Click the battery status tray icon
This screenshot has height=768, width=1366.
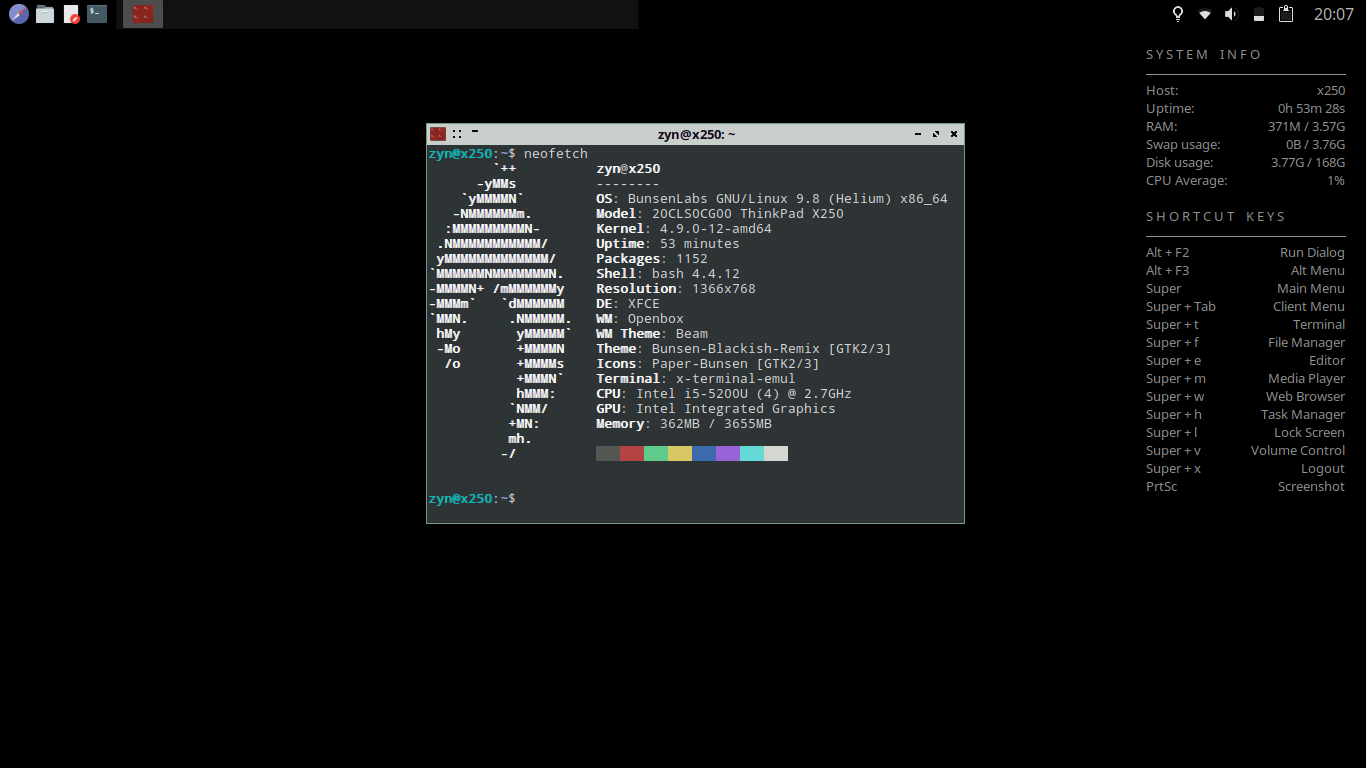click(1259, 14)
